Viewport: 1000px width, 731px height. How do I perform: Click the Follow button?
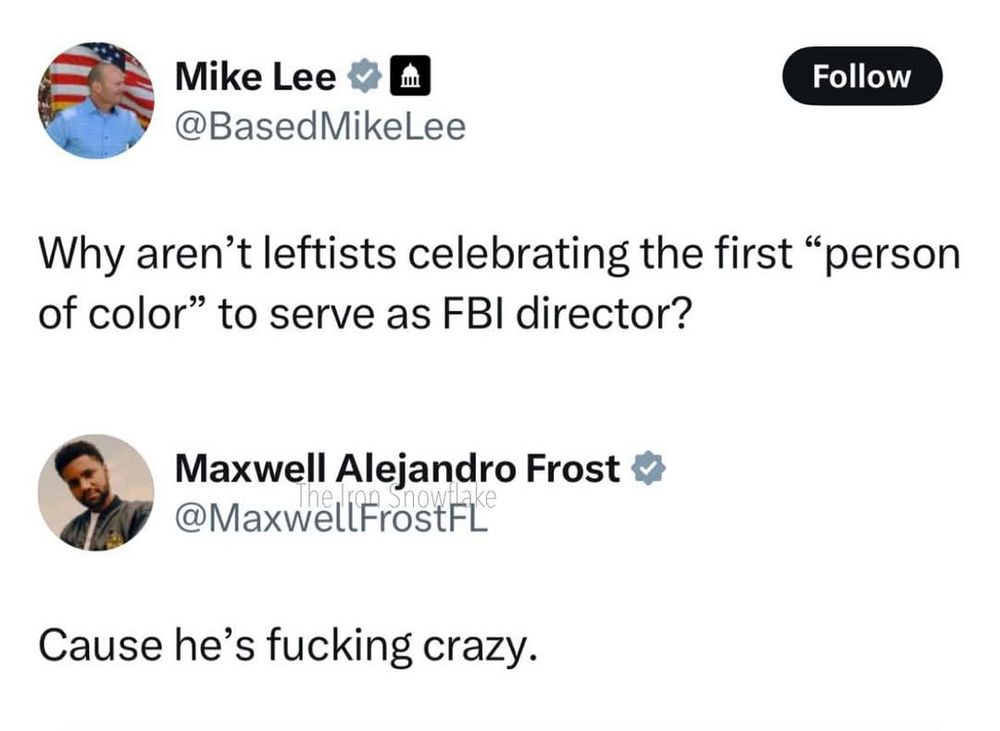point(861,76)
